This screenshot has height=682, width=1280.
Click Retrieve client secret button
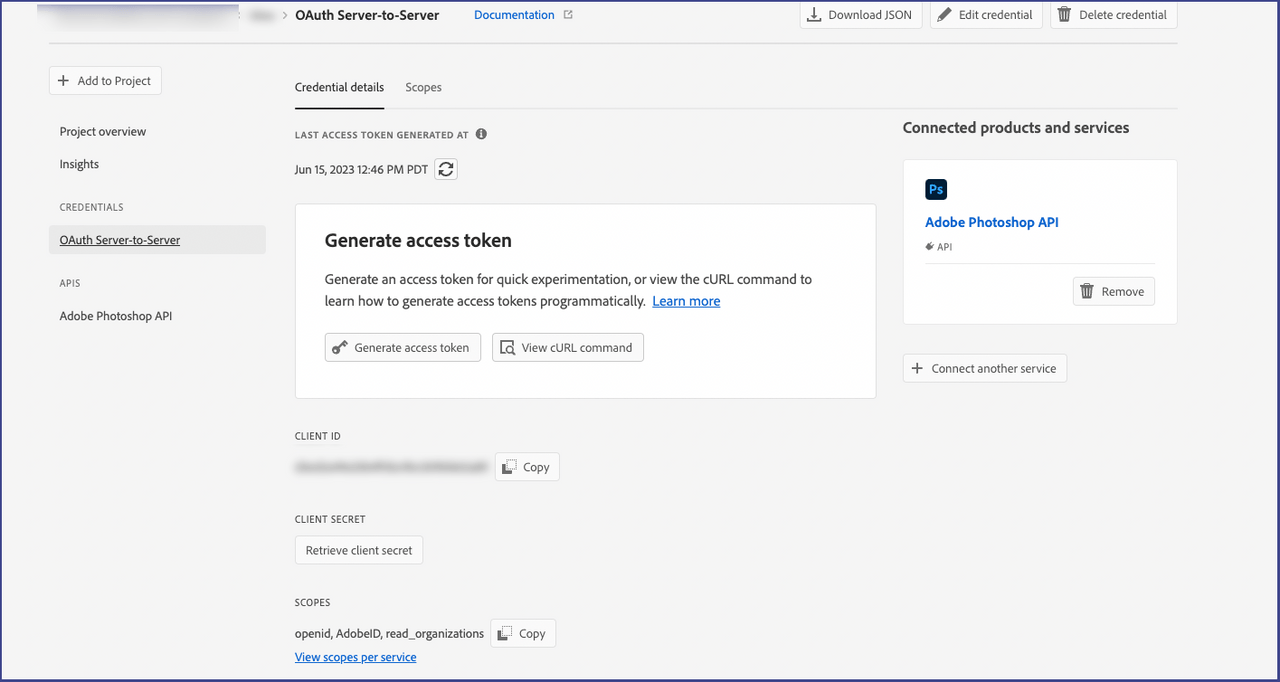359,550
